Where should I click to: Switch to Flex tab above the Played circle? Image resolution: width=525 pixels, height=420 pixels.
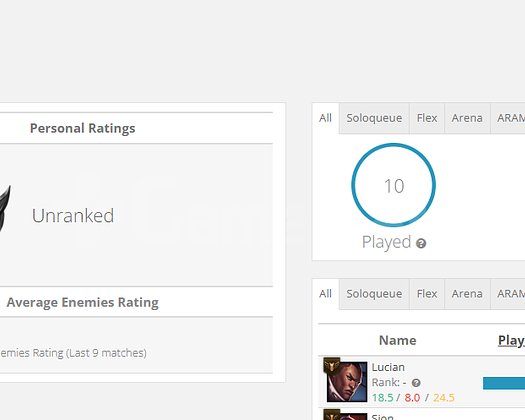coord(427,118)
